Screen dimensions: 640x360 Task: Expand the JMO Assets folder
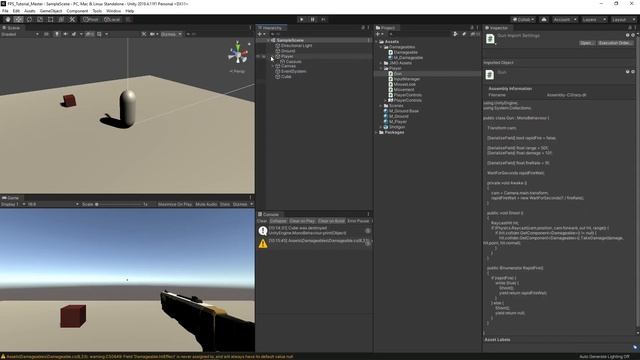381,63
